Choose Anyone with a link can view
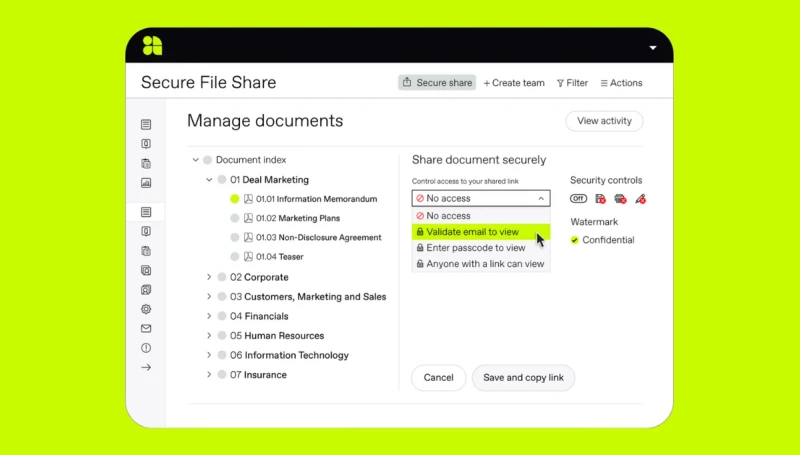This screenshot has width=800, height=455. click(x=481, y=264)
